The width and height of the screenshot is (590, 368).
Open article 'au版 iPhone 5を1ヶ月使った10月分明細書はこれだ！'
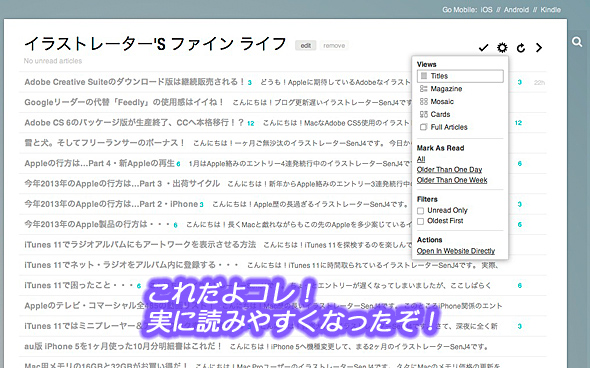pyautogui.click(x=123, y=346)
